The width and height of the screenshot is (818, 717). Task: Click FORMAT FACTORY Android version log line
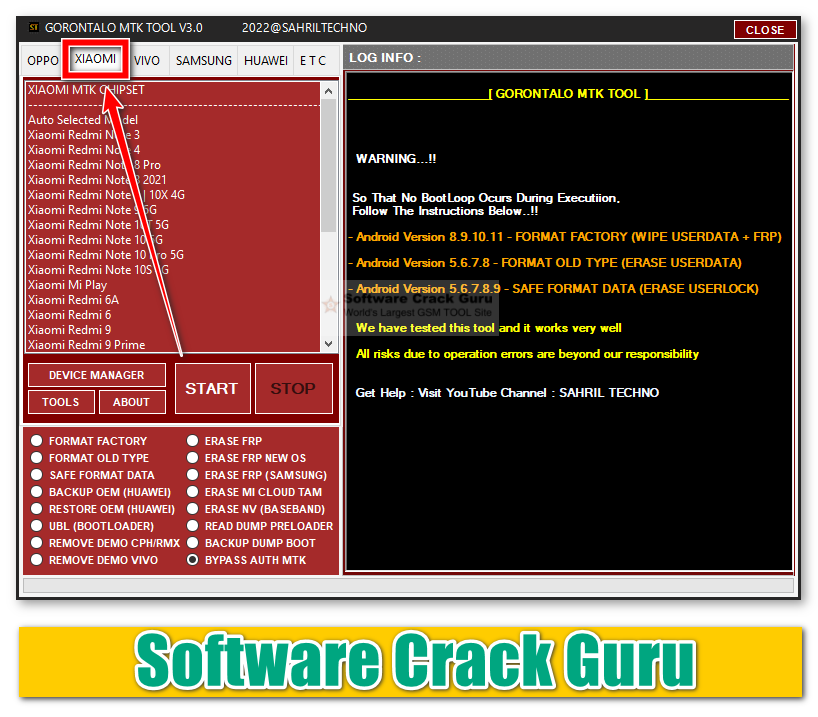[565, 237]
